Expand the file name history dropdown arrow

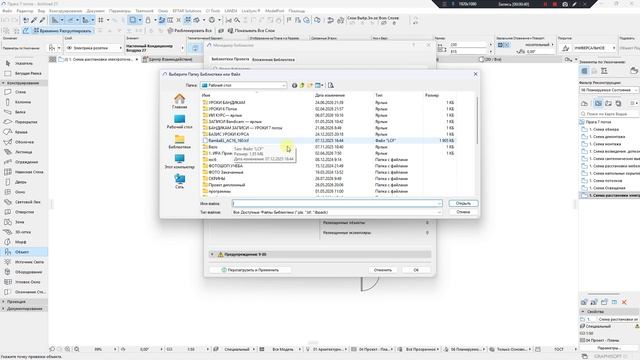coord(439,204)
